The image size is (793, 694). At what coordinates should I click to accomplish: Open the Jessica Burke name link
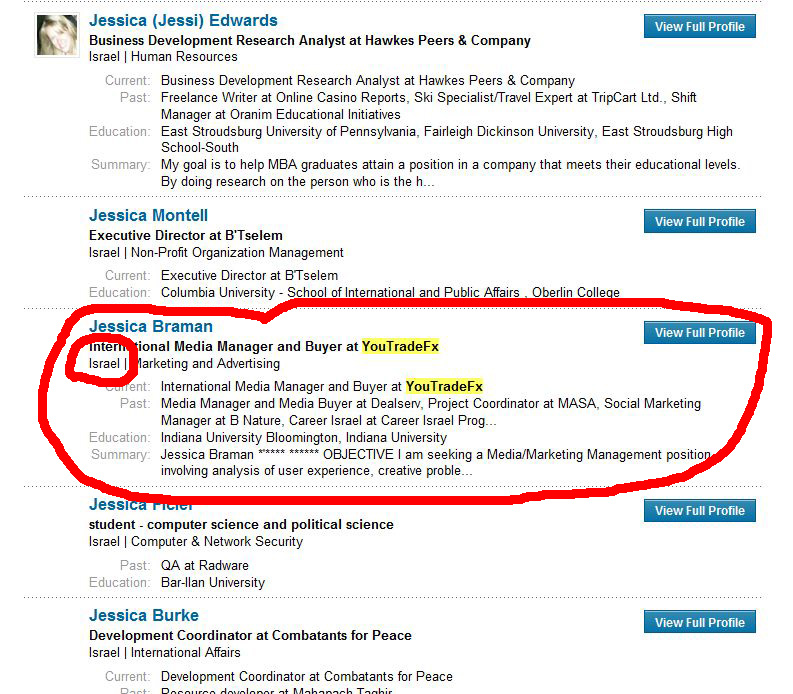coord(144,616)
